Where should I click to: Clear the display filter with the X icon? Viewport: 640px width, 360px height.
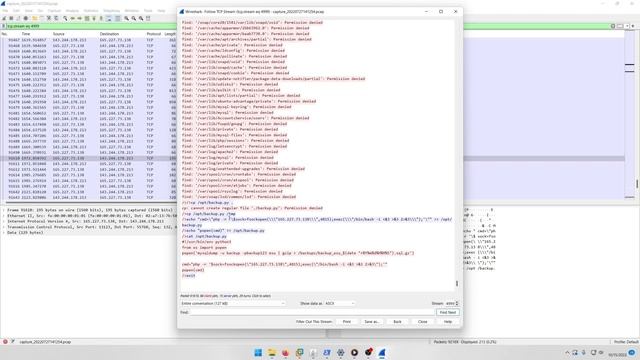pyautogui.click(x=613, y=26)
